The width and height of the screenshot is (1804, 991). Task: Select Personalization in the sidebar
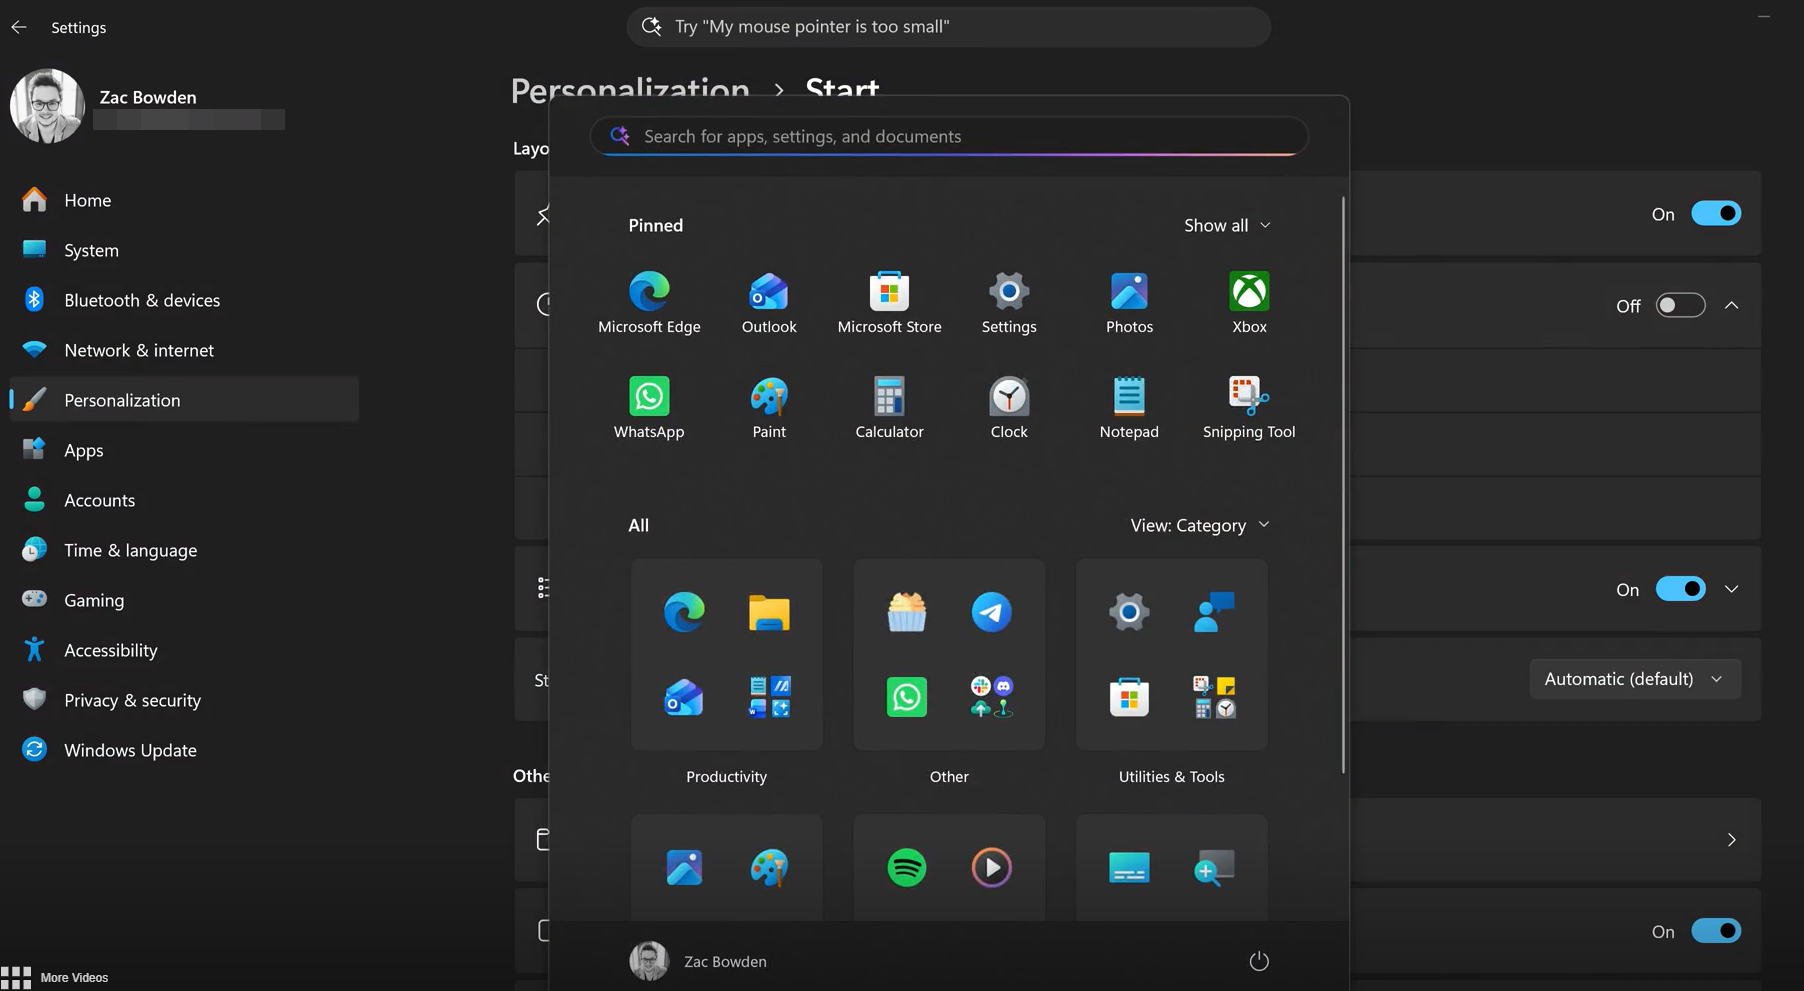tap(184, 400)
